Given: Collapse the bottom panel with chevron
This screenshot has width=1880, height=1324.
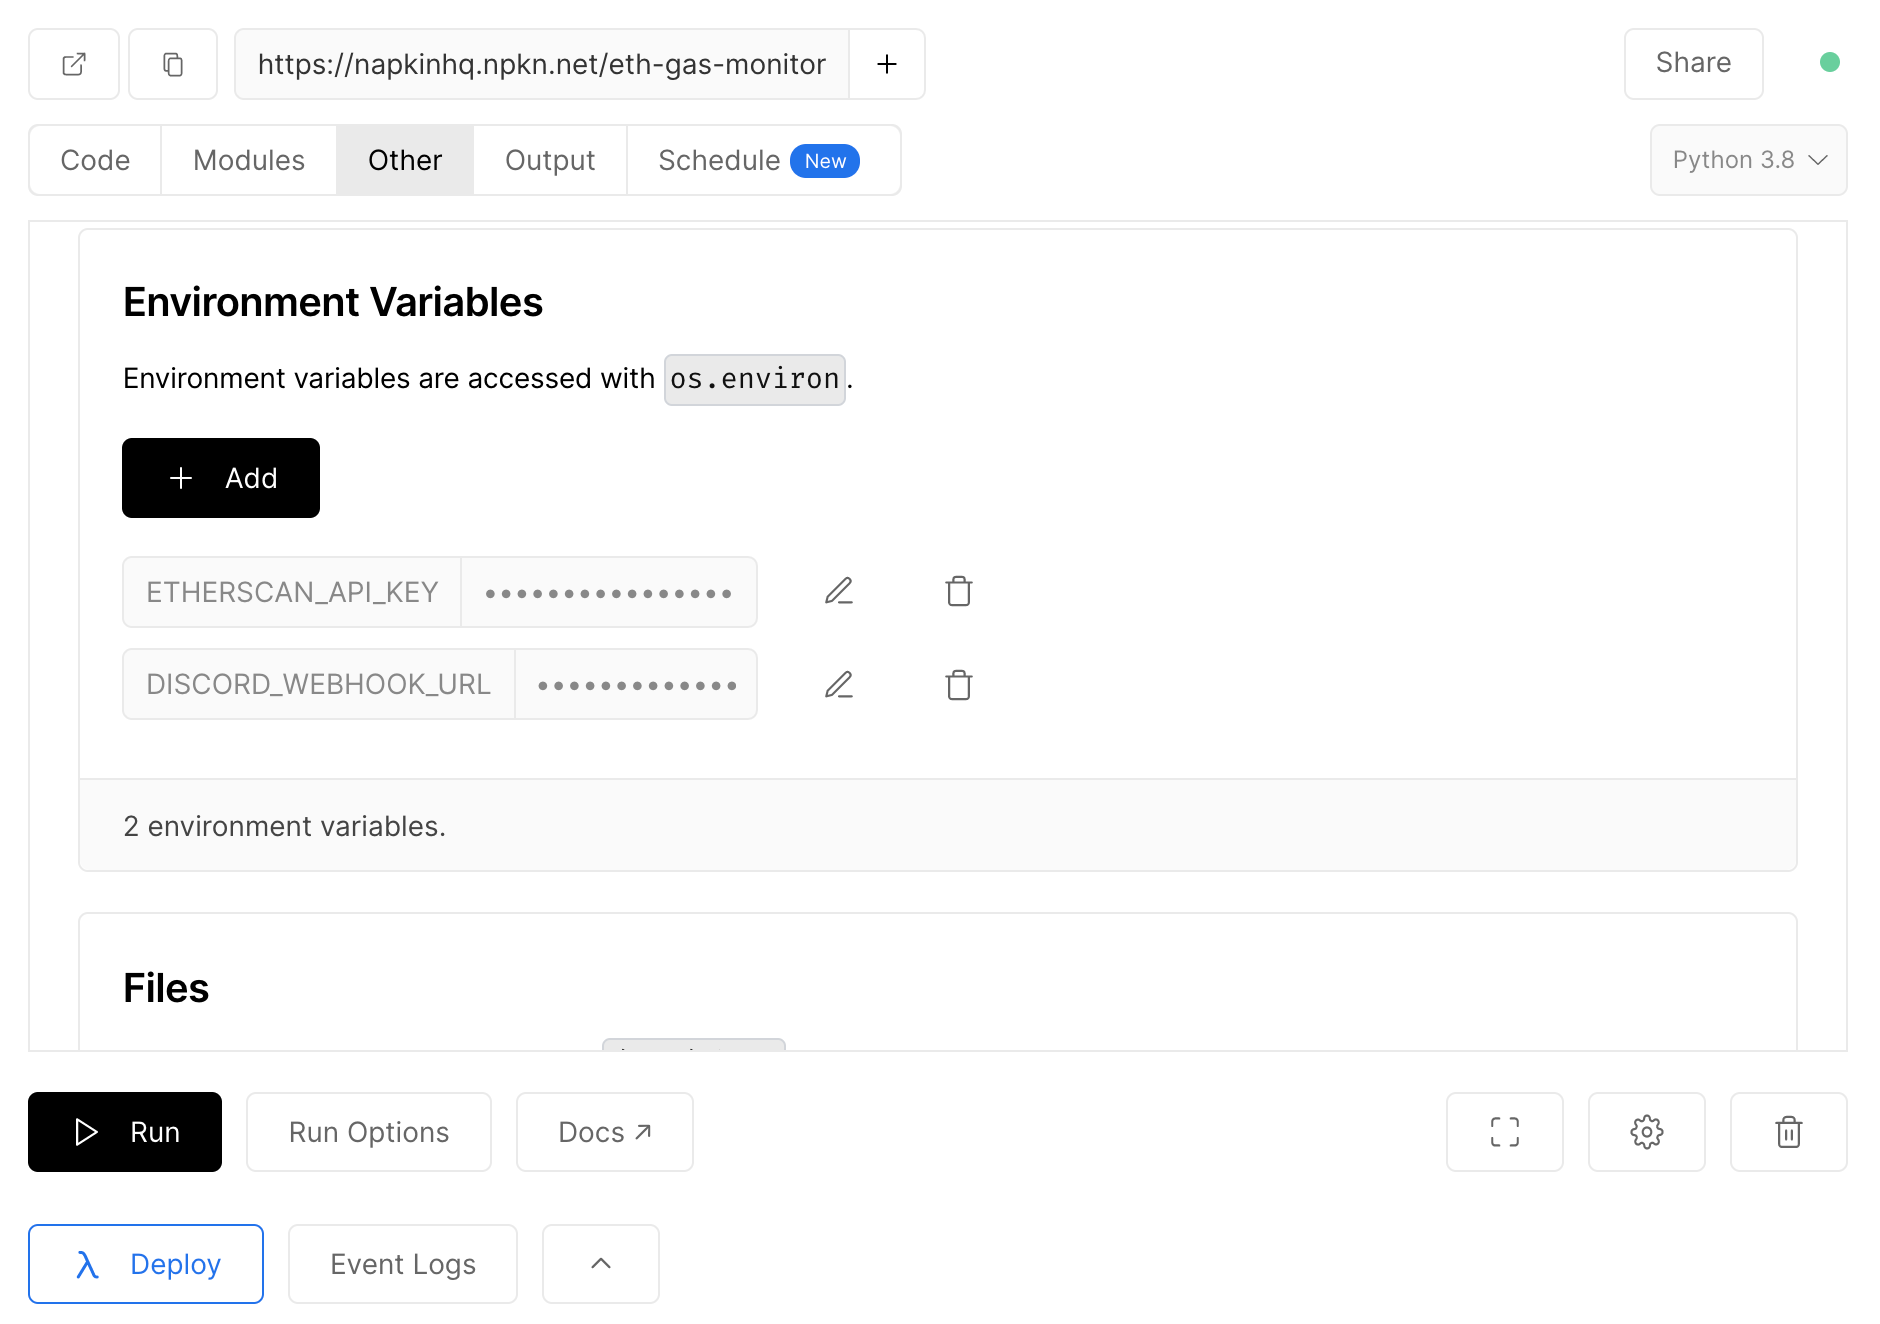Looking at the screenshot, I should coord(600,1264).
